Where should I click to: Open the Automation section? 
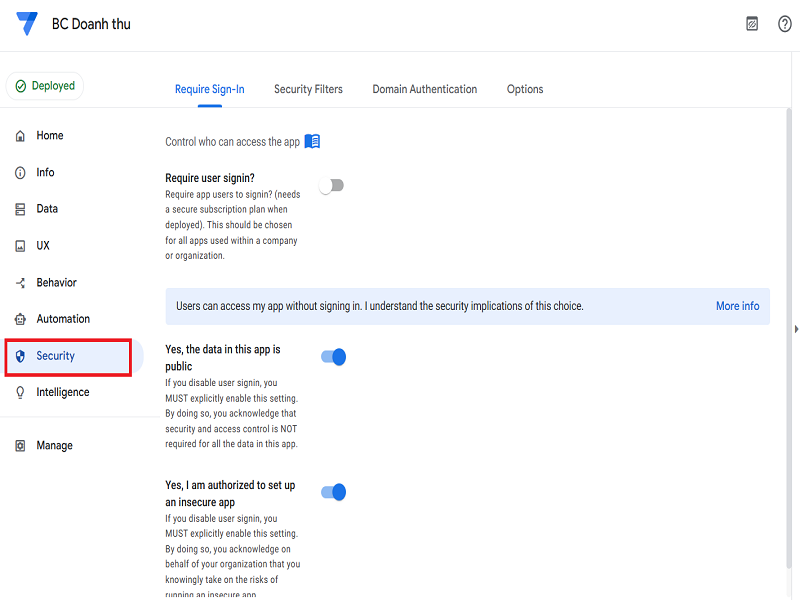(61, 318)
